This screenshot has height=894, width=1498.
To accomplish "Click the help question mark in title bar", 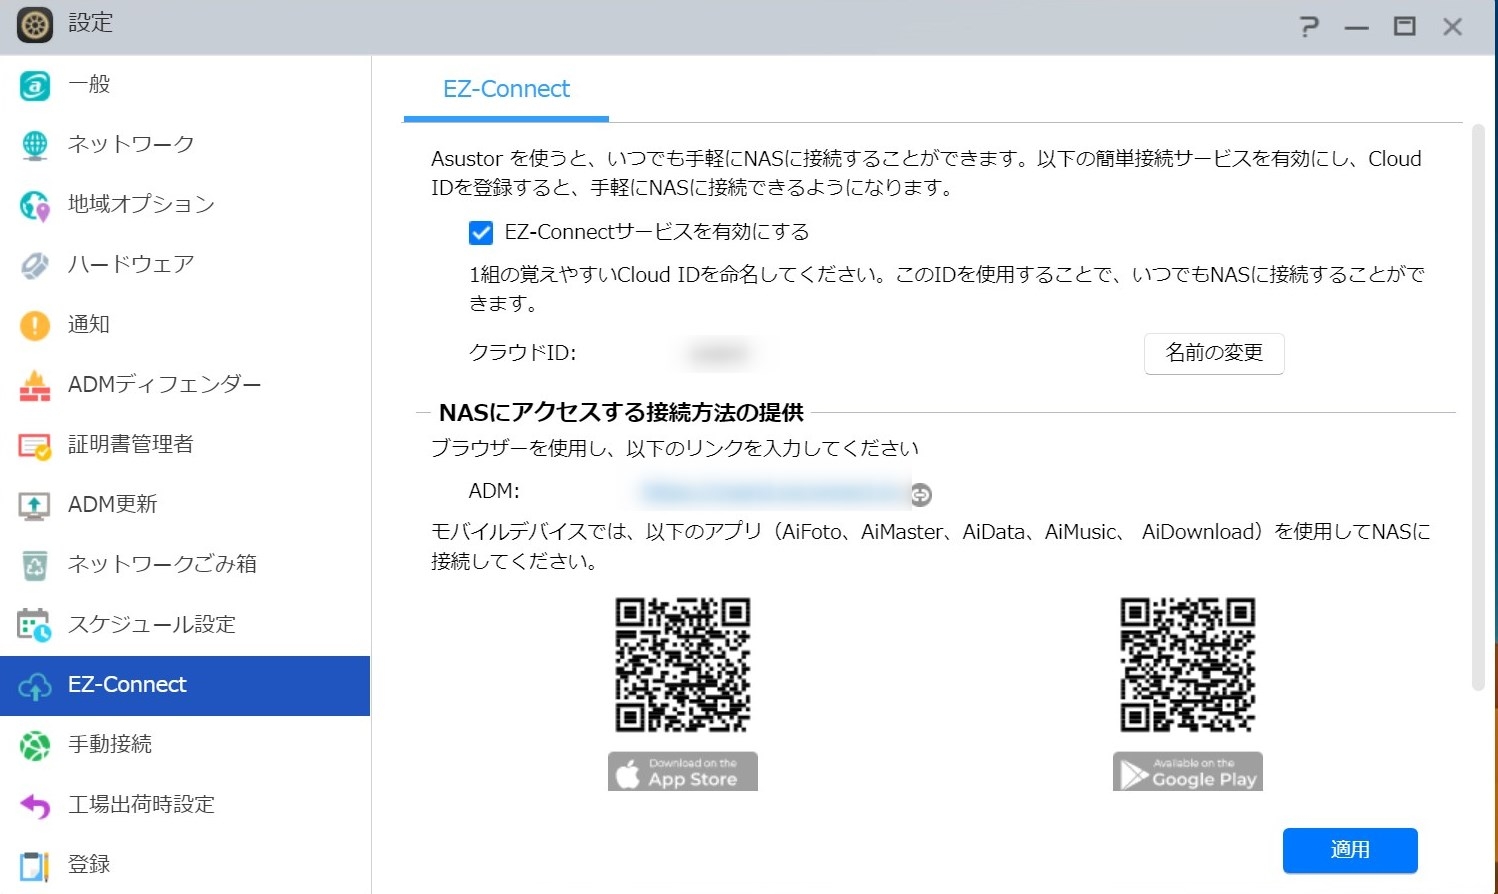I will point(1308,27).
